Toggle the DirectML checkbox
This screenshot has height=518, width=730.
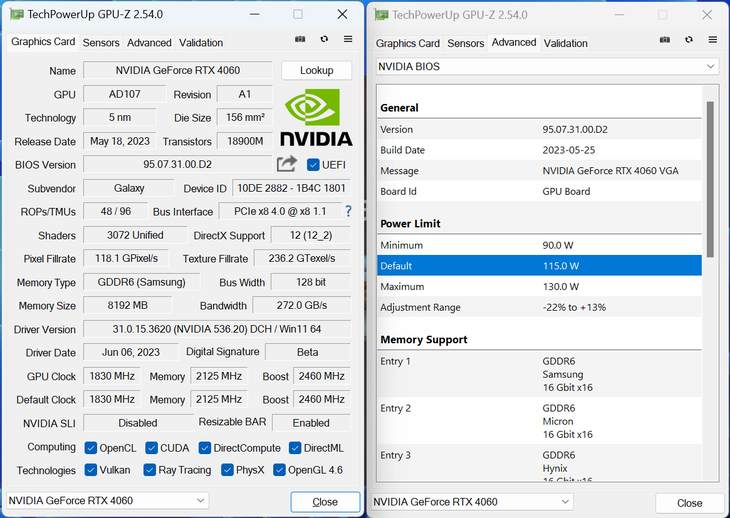[295, 448]
